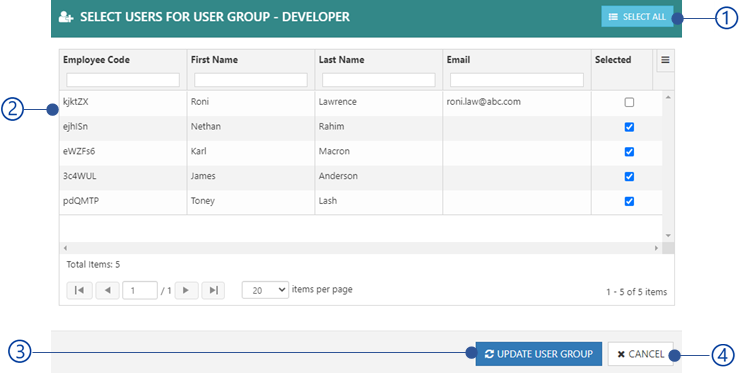Viewport: 741px width, 373px height.
Task: Go to the next page icon
Action: click(x=186, y=290)
